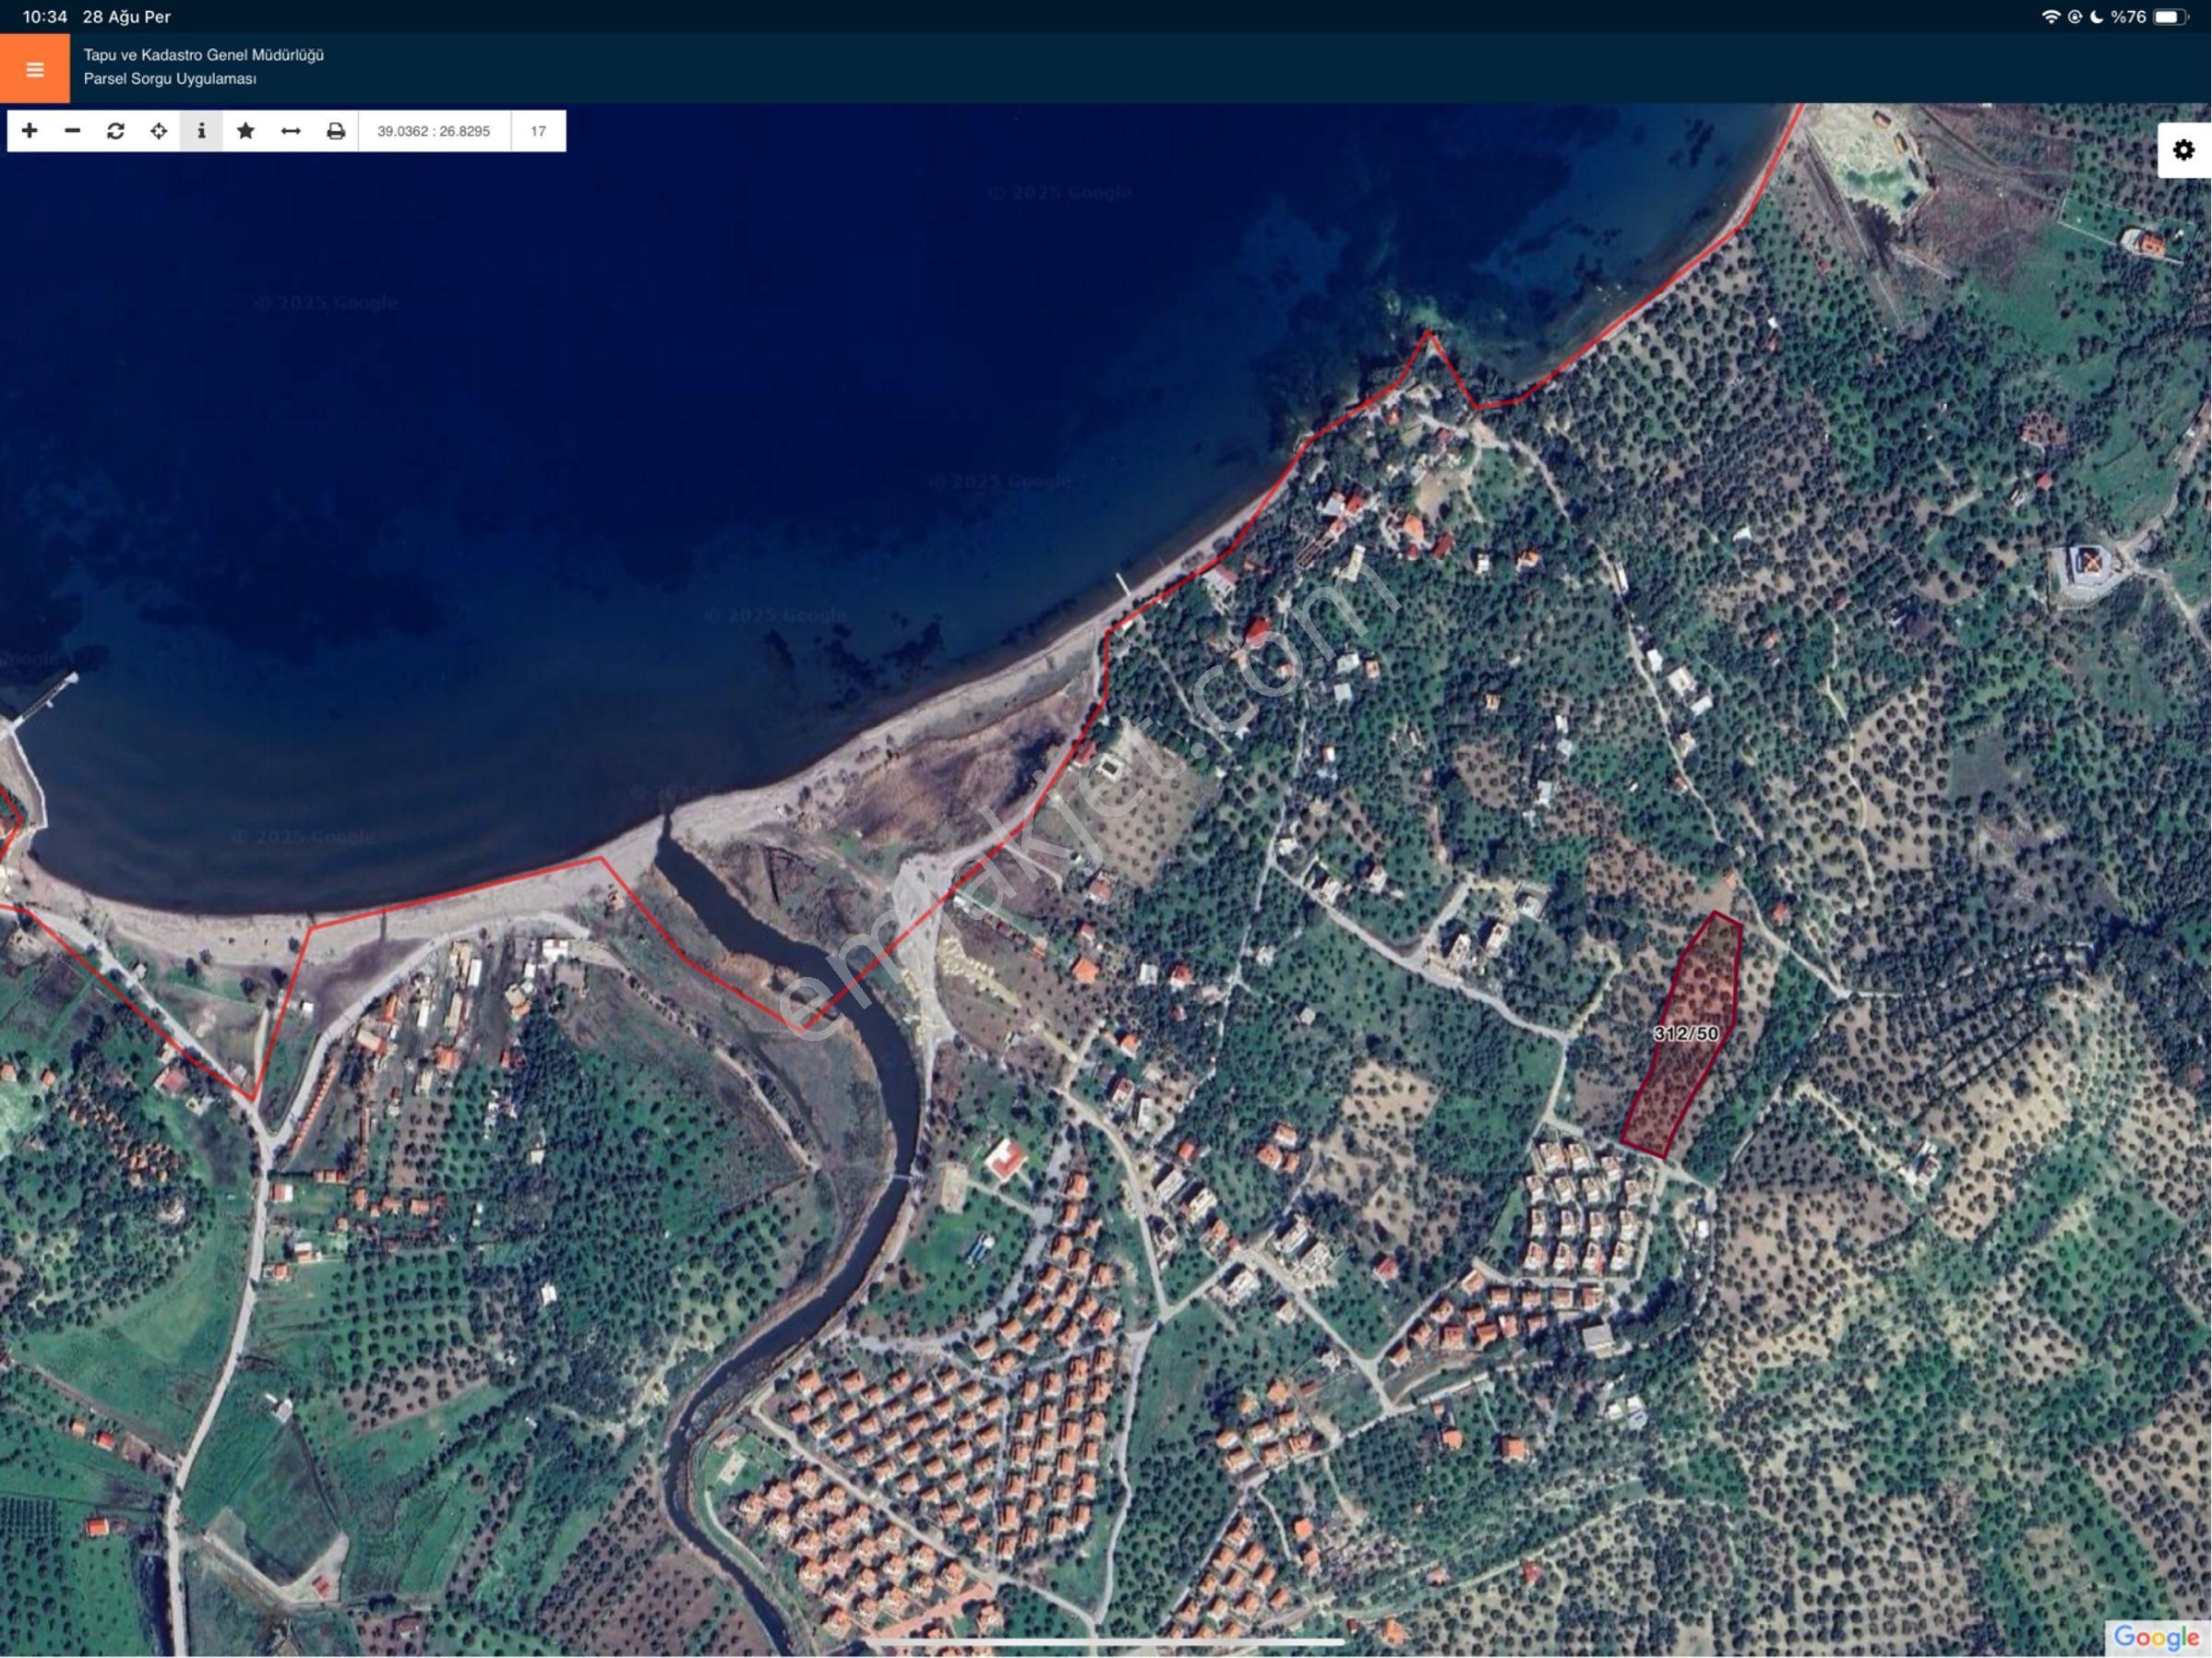Open the orange hamburger menu
The width and height of the screenshot is (2212, 1658).
(35, 69)
